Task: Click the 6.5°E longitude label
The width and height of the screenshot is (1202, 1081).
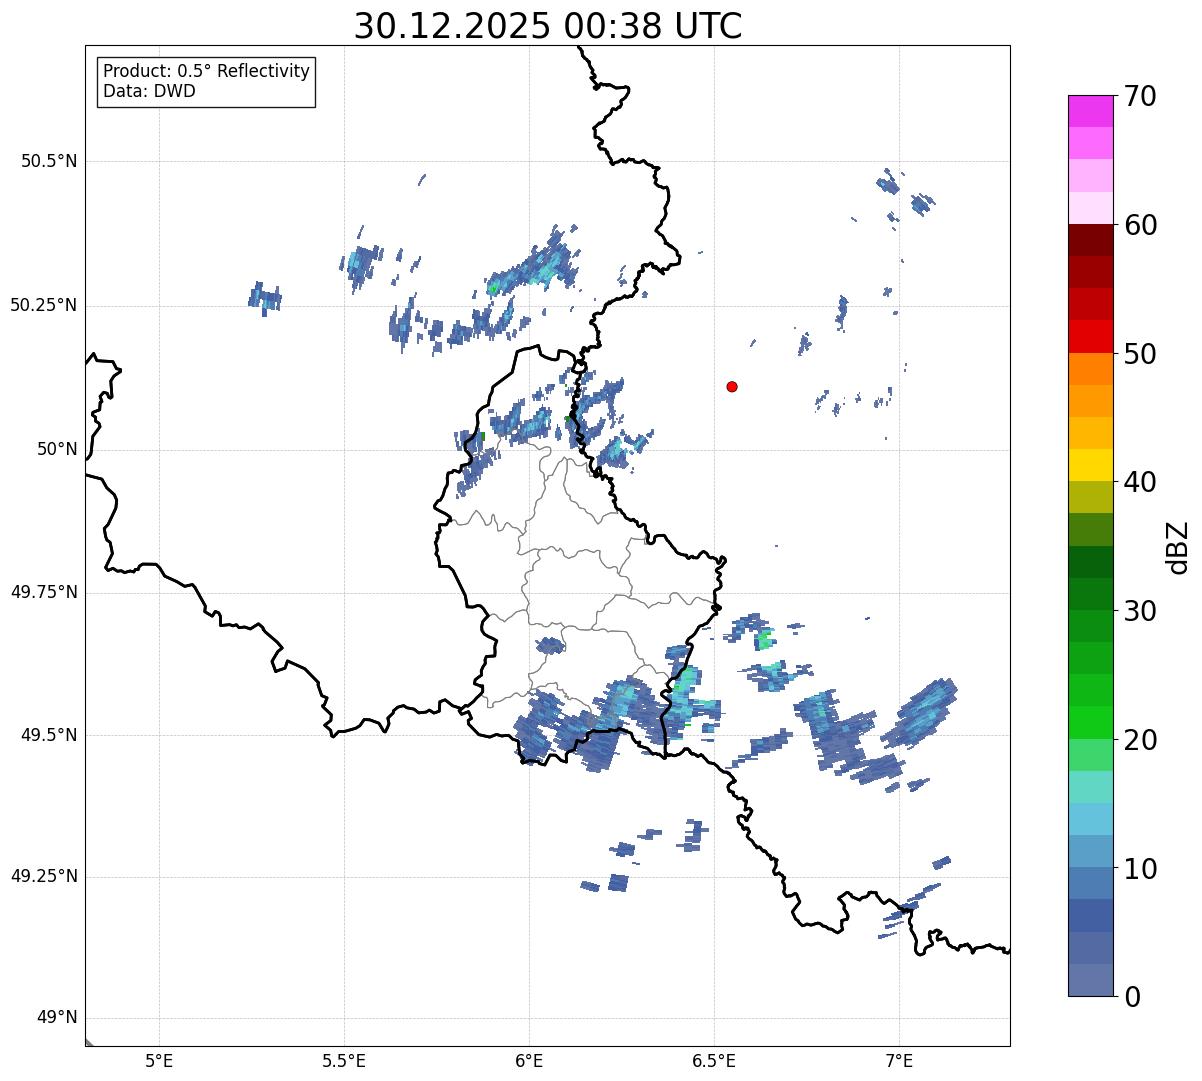Action: pyautogui.click(x=714, y=1060)
